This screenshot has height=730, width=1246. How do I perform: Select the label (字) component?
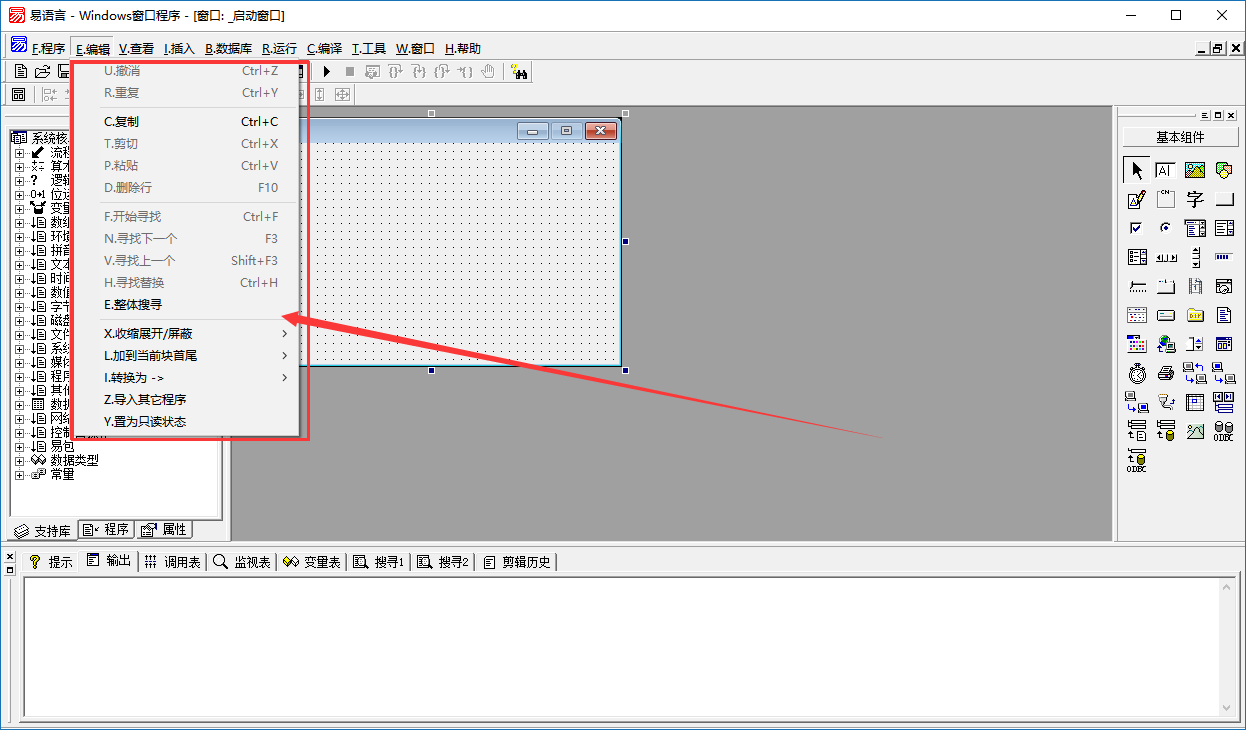tap(1195, 199)
